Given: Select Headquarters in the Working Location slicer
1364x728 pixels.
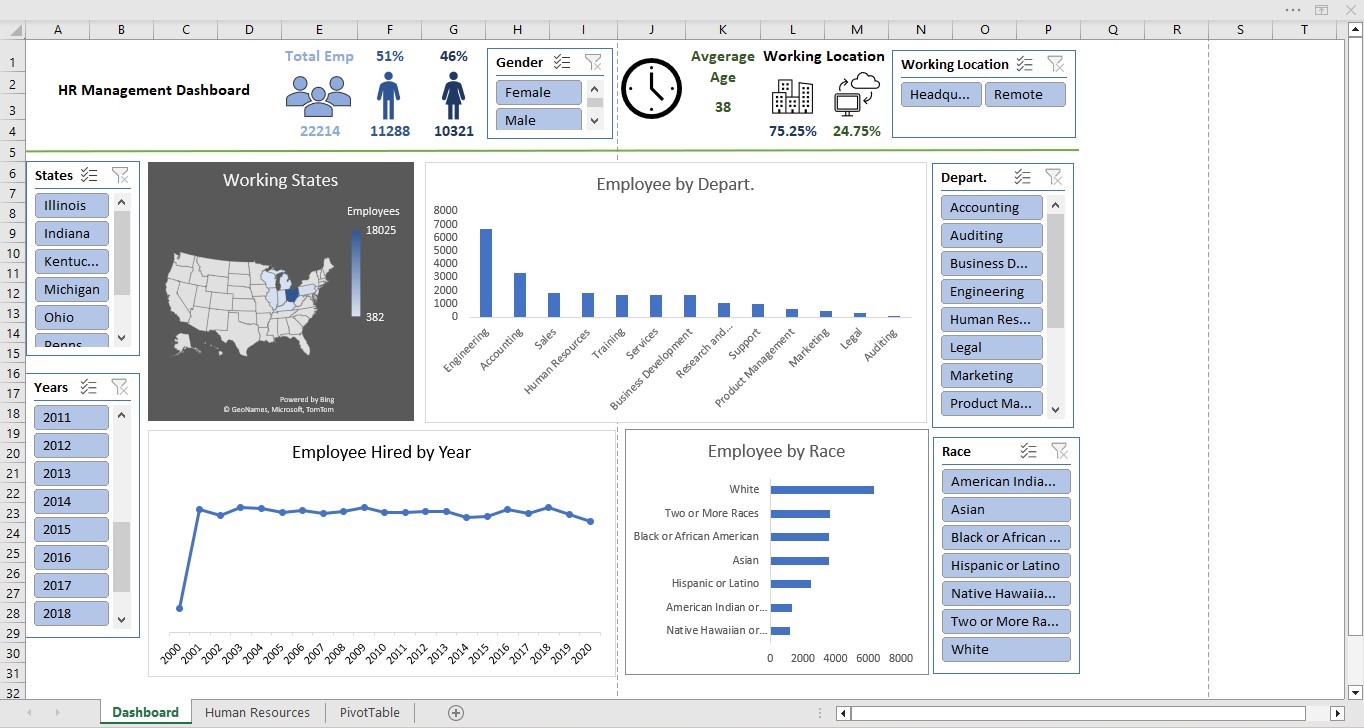Looking at the screenshot, I should coord(940,94).
